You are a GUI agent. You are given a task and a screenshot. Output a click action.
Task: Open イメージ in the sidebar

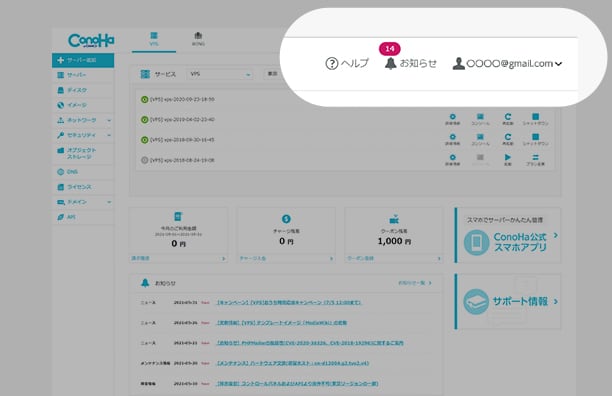[x=83, y=105]
